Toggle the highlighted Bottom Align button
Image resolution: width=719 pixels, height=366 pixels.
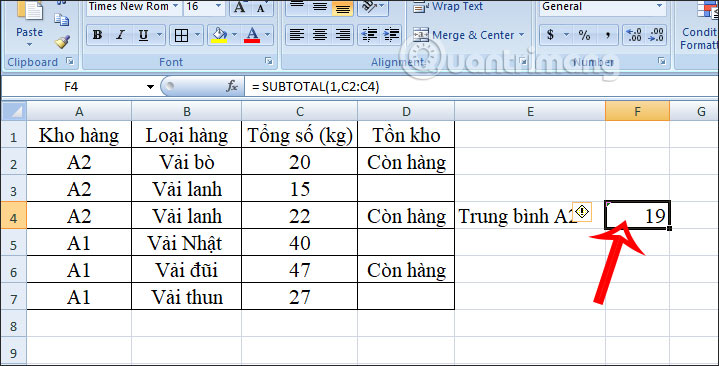click(343, 7)
